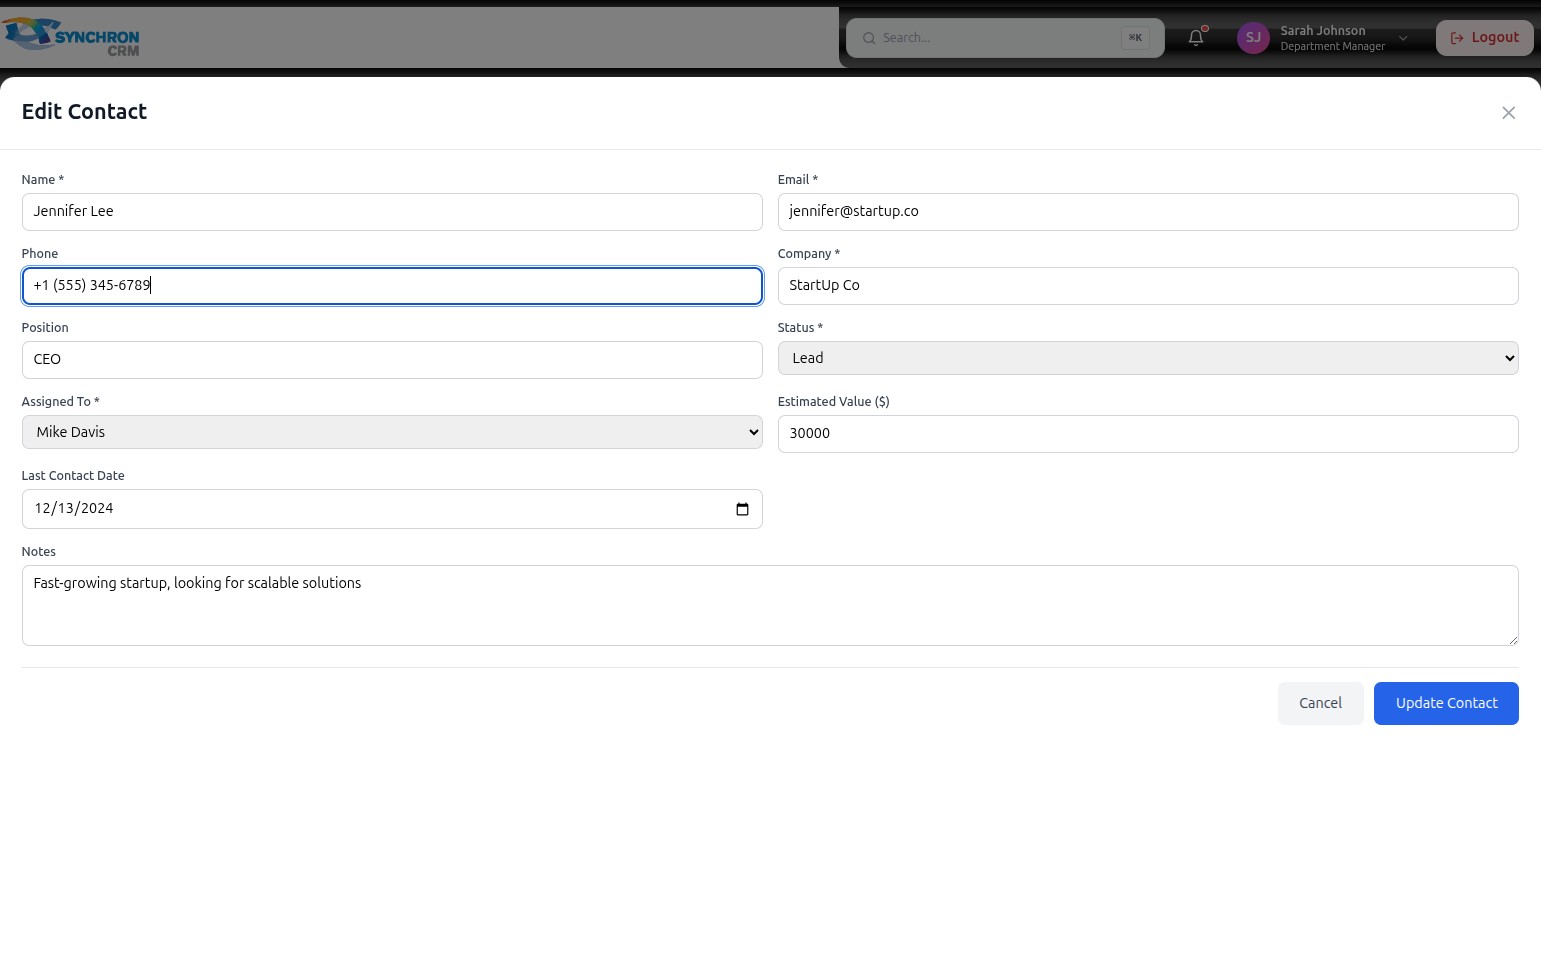Click the Estimated Value field
1541x961 pixels.
(x=1148, y=434)
